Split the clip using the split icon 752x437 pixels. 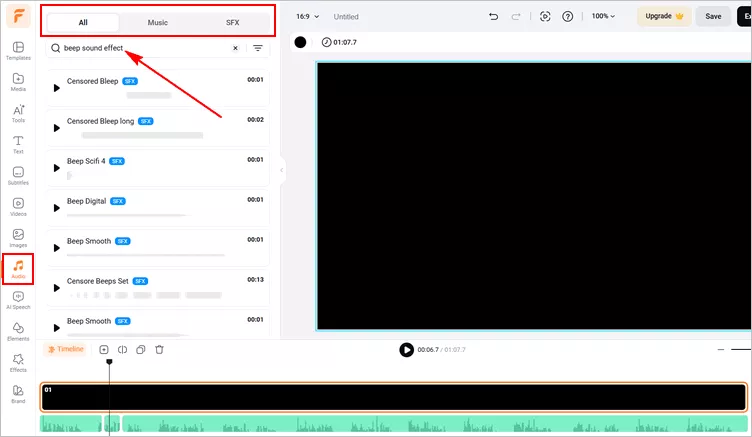point(122,350)
